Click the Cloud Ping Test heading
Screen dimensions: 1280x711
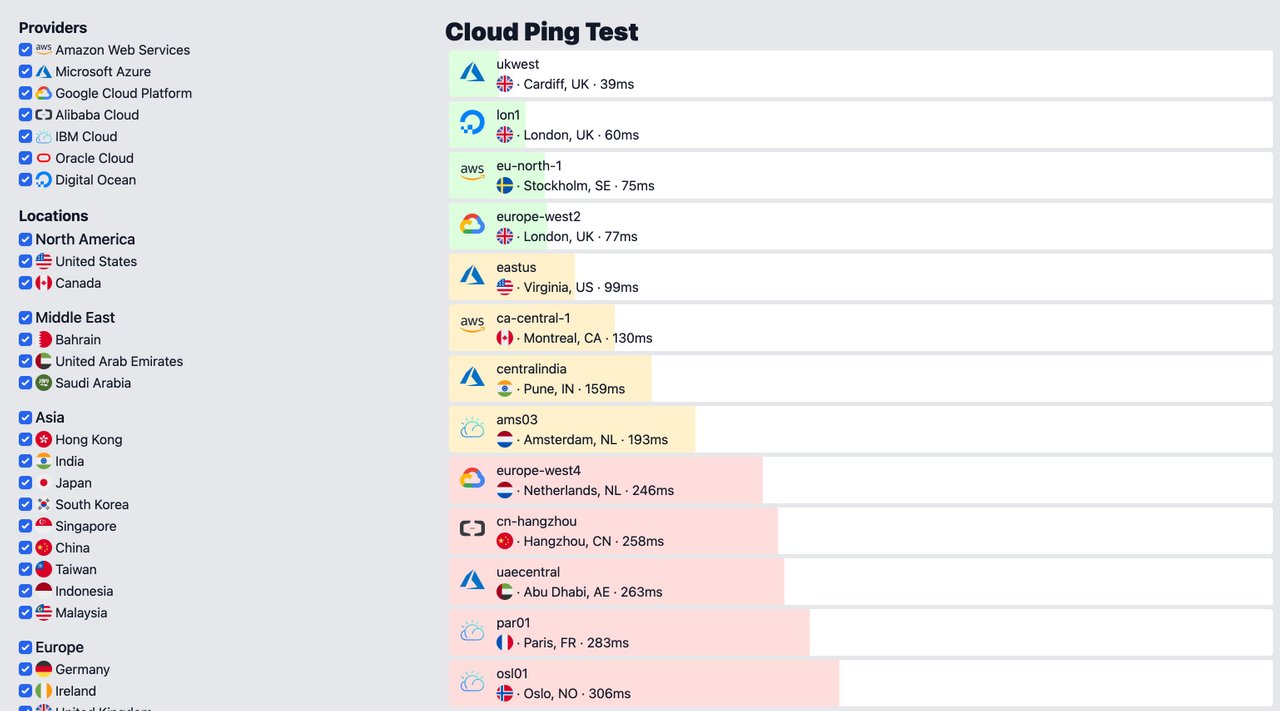click(542, 32)
